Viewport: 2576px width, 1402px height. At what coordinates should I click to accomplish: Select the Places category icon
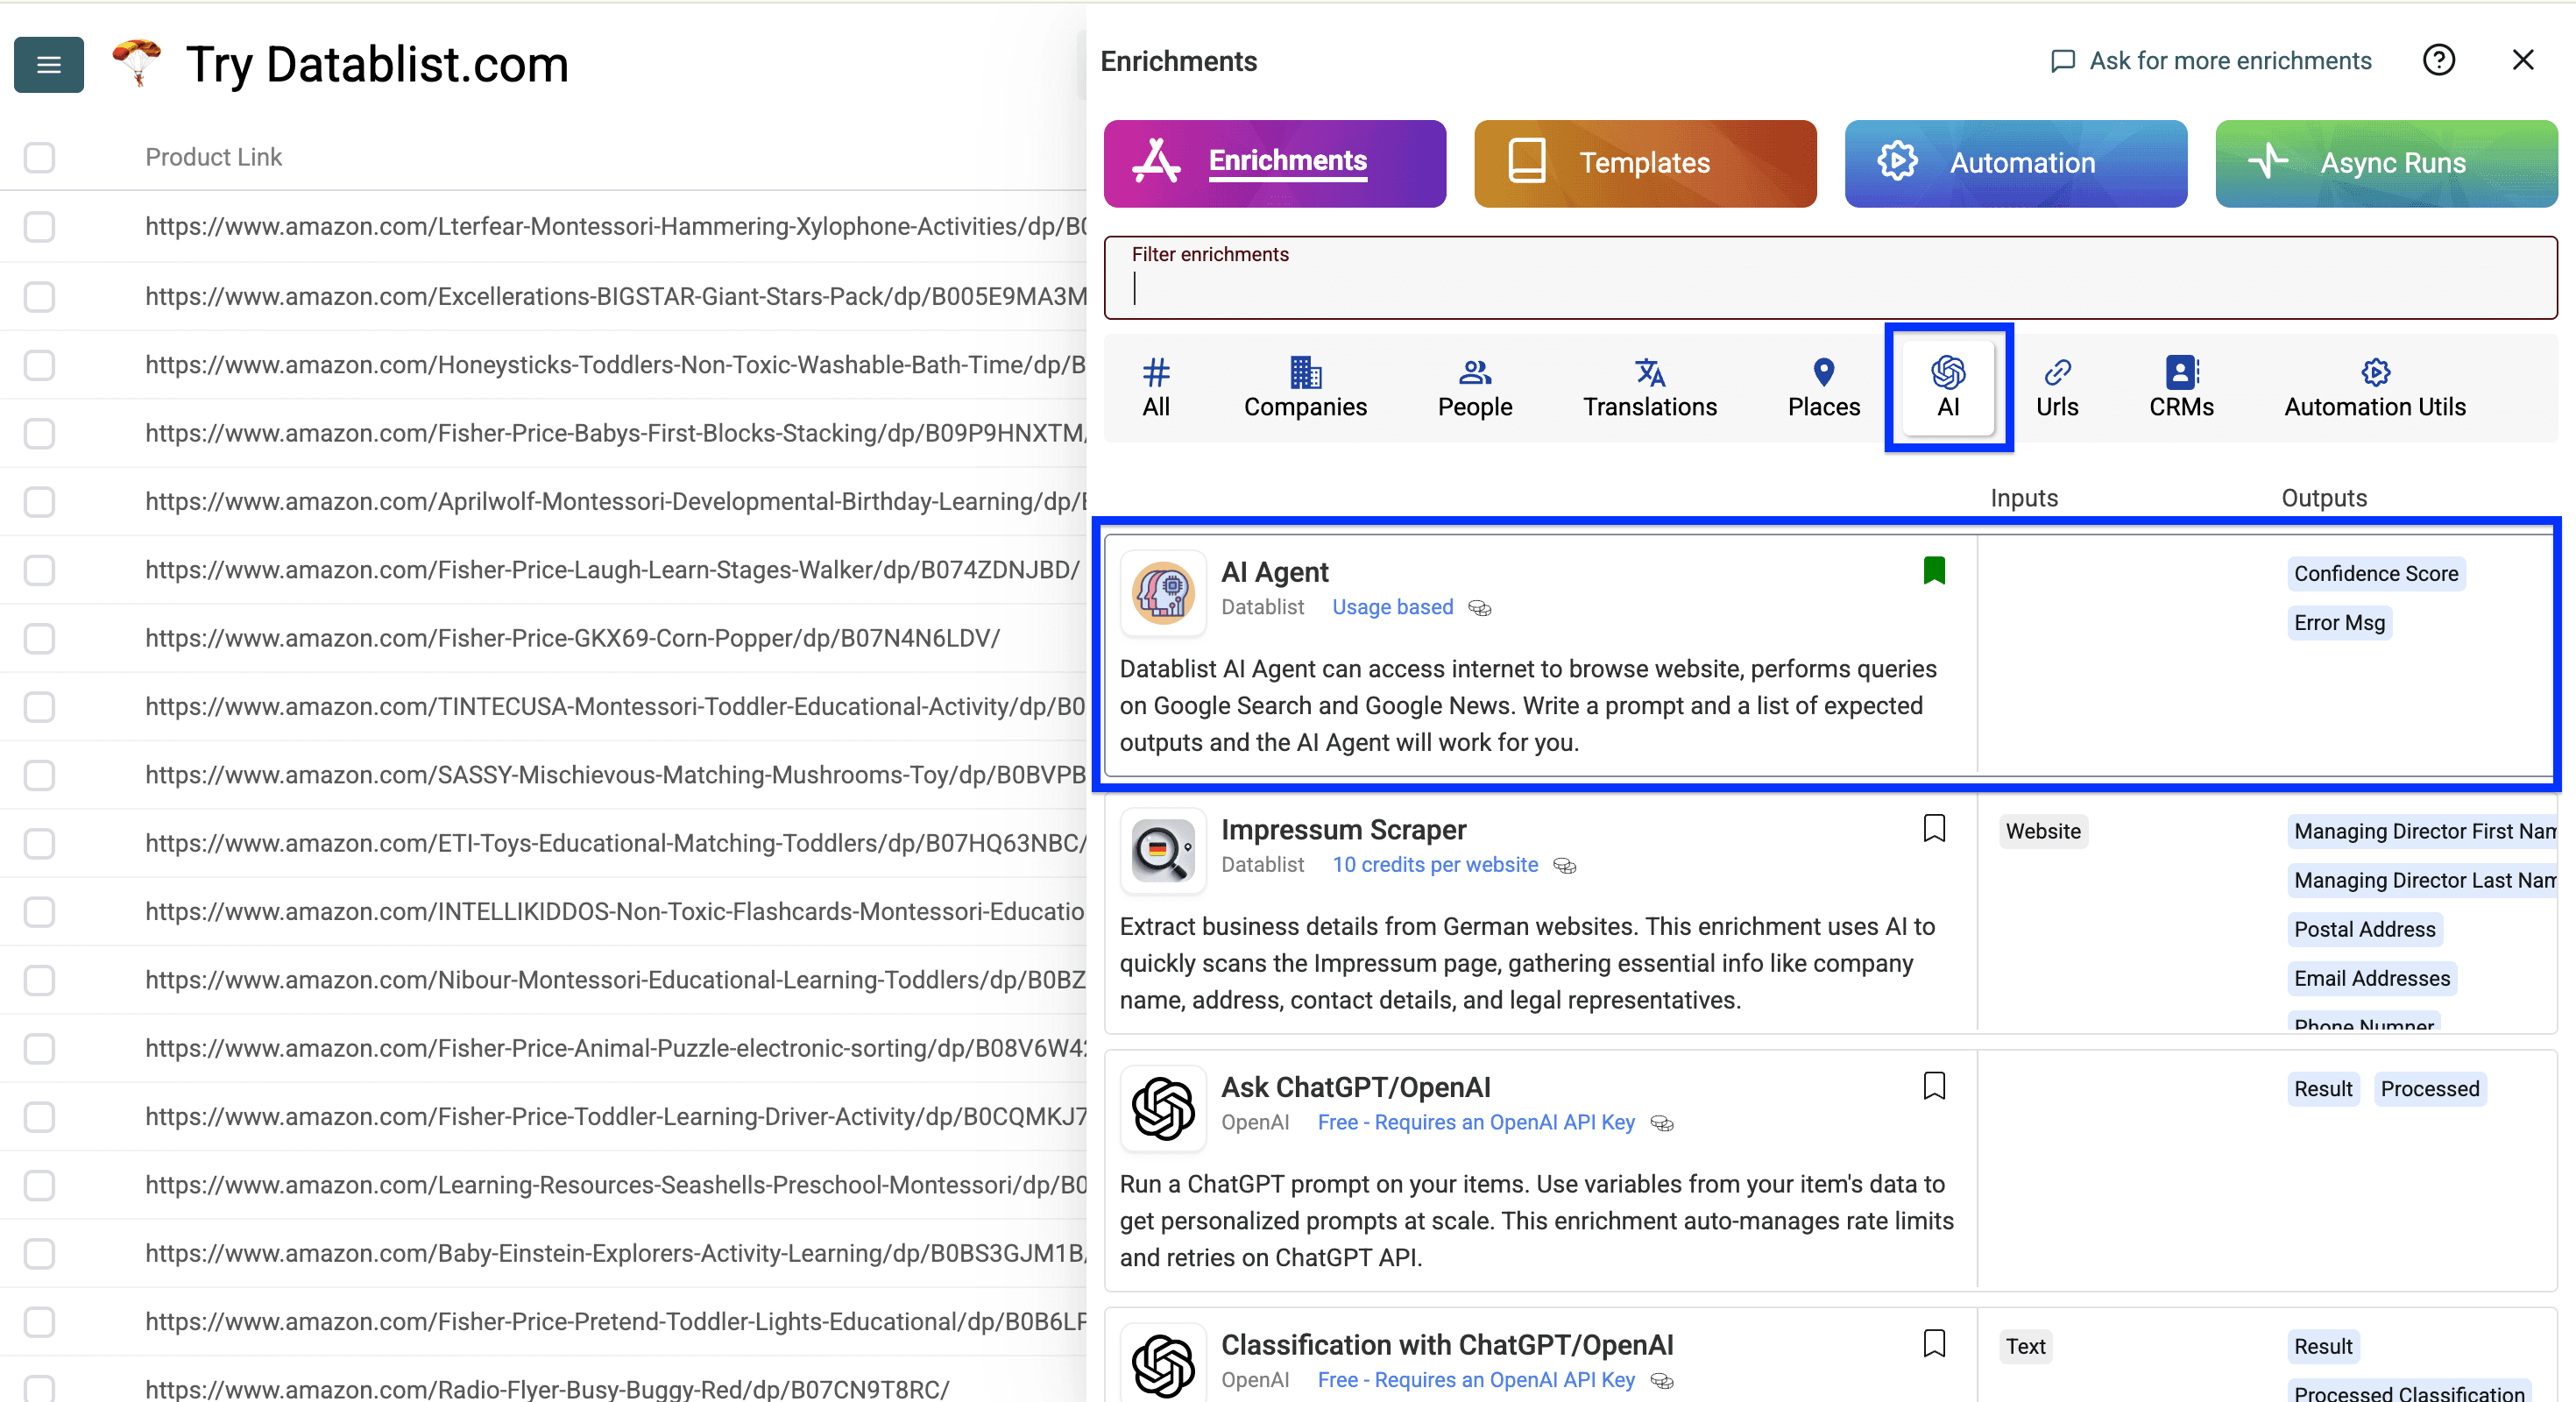(x=1822, y=386)
